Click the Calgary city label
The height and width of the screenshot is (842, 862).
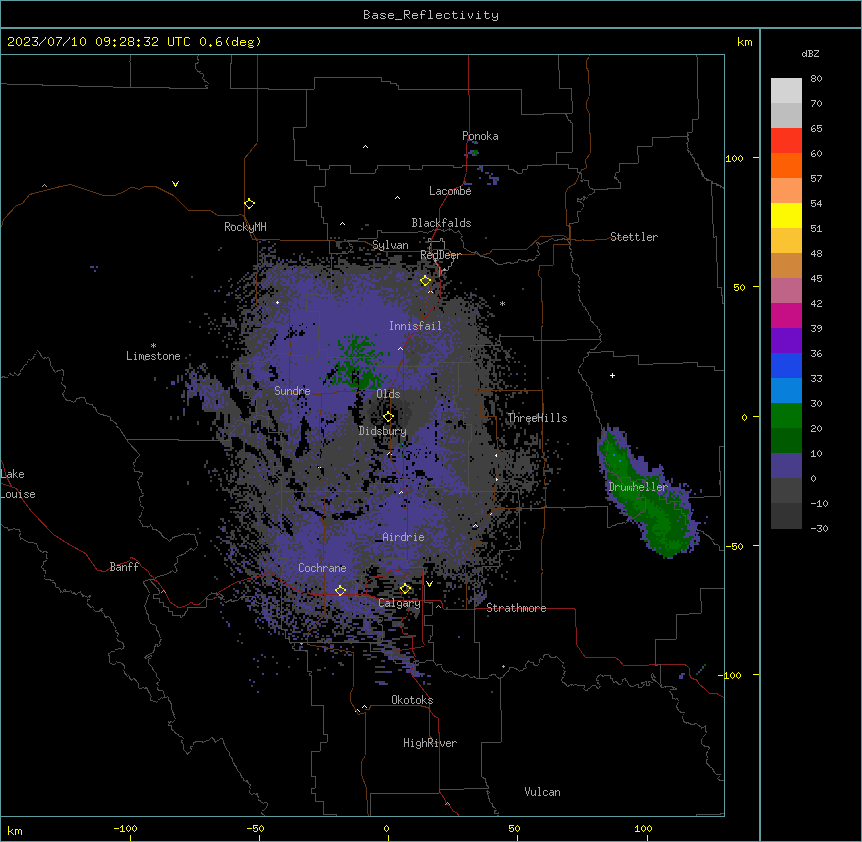coord(399,603)
